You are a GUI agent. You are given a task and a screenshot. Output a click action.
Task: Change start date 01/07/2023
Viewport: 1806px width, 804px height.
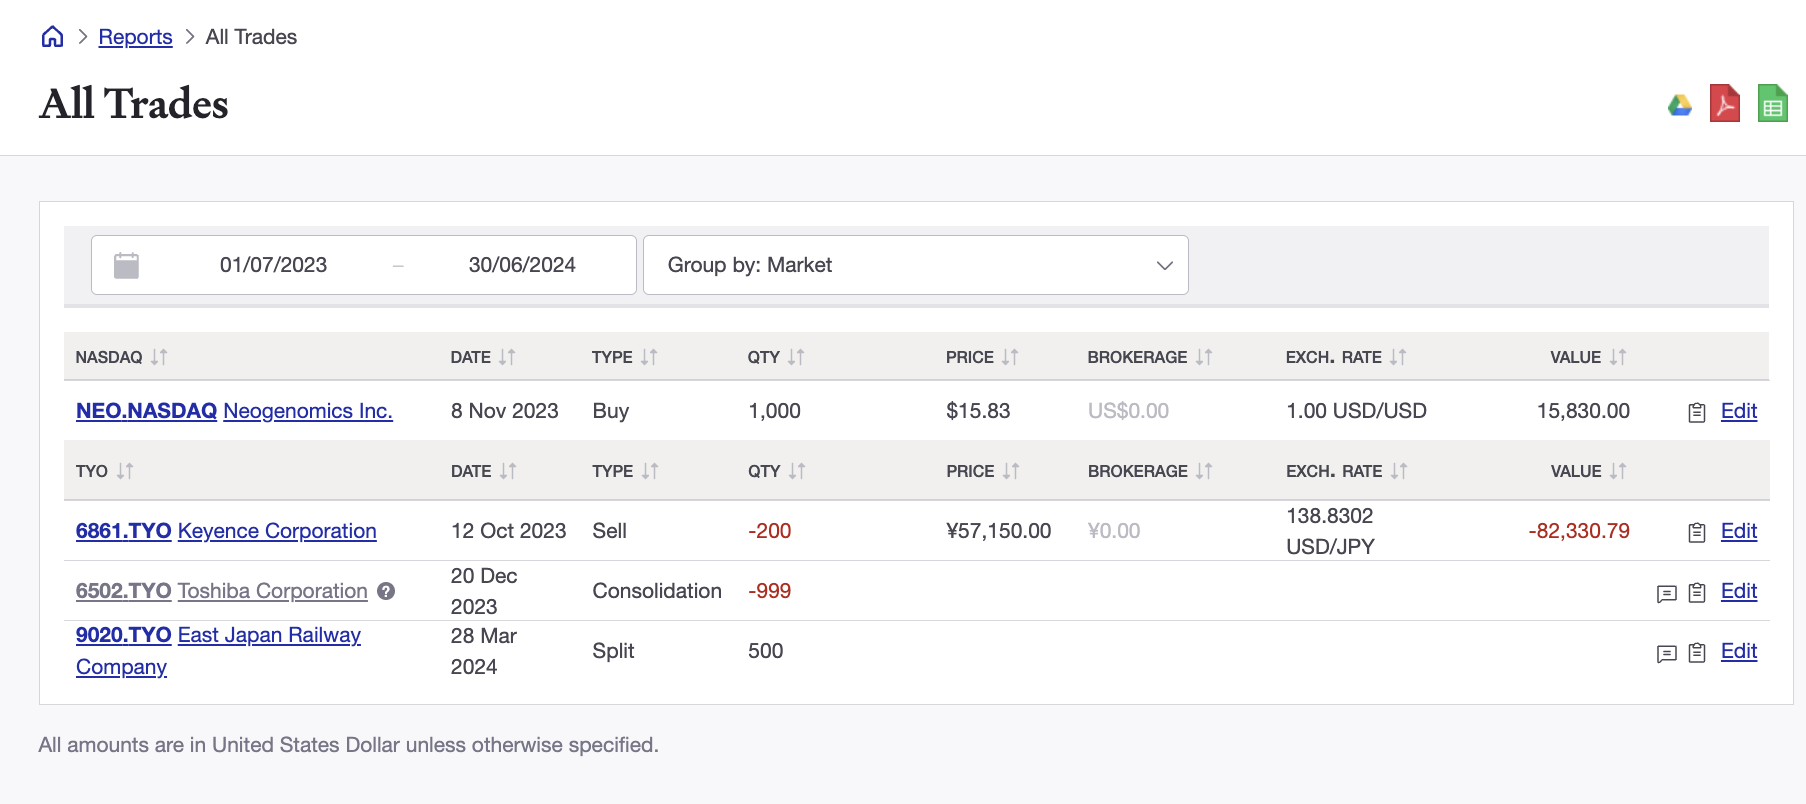[x=273, y=265]
